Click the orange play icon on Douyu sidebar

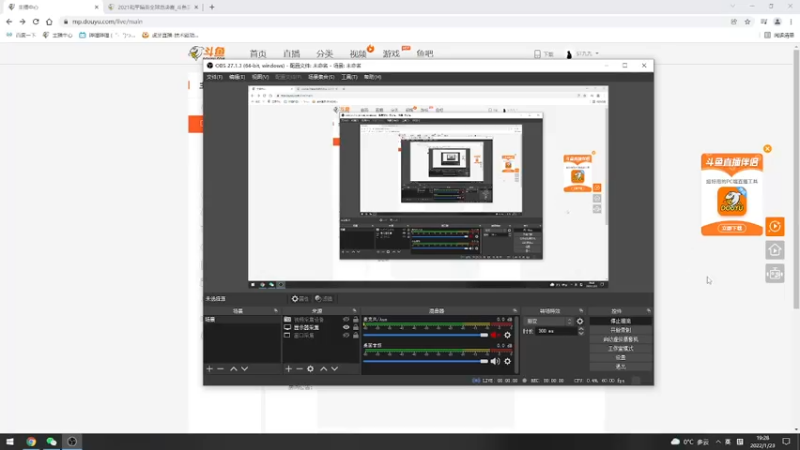point(774,226)
